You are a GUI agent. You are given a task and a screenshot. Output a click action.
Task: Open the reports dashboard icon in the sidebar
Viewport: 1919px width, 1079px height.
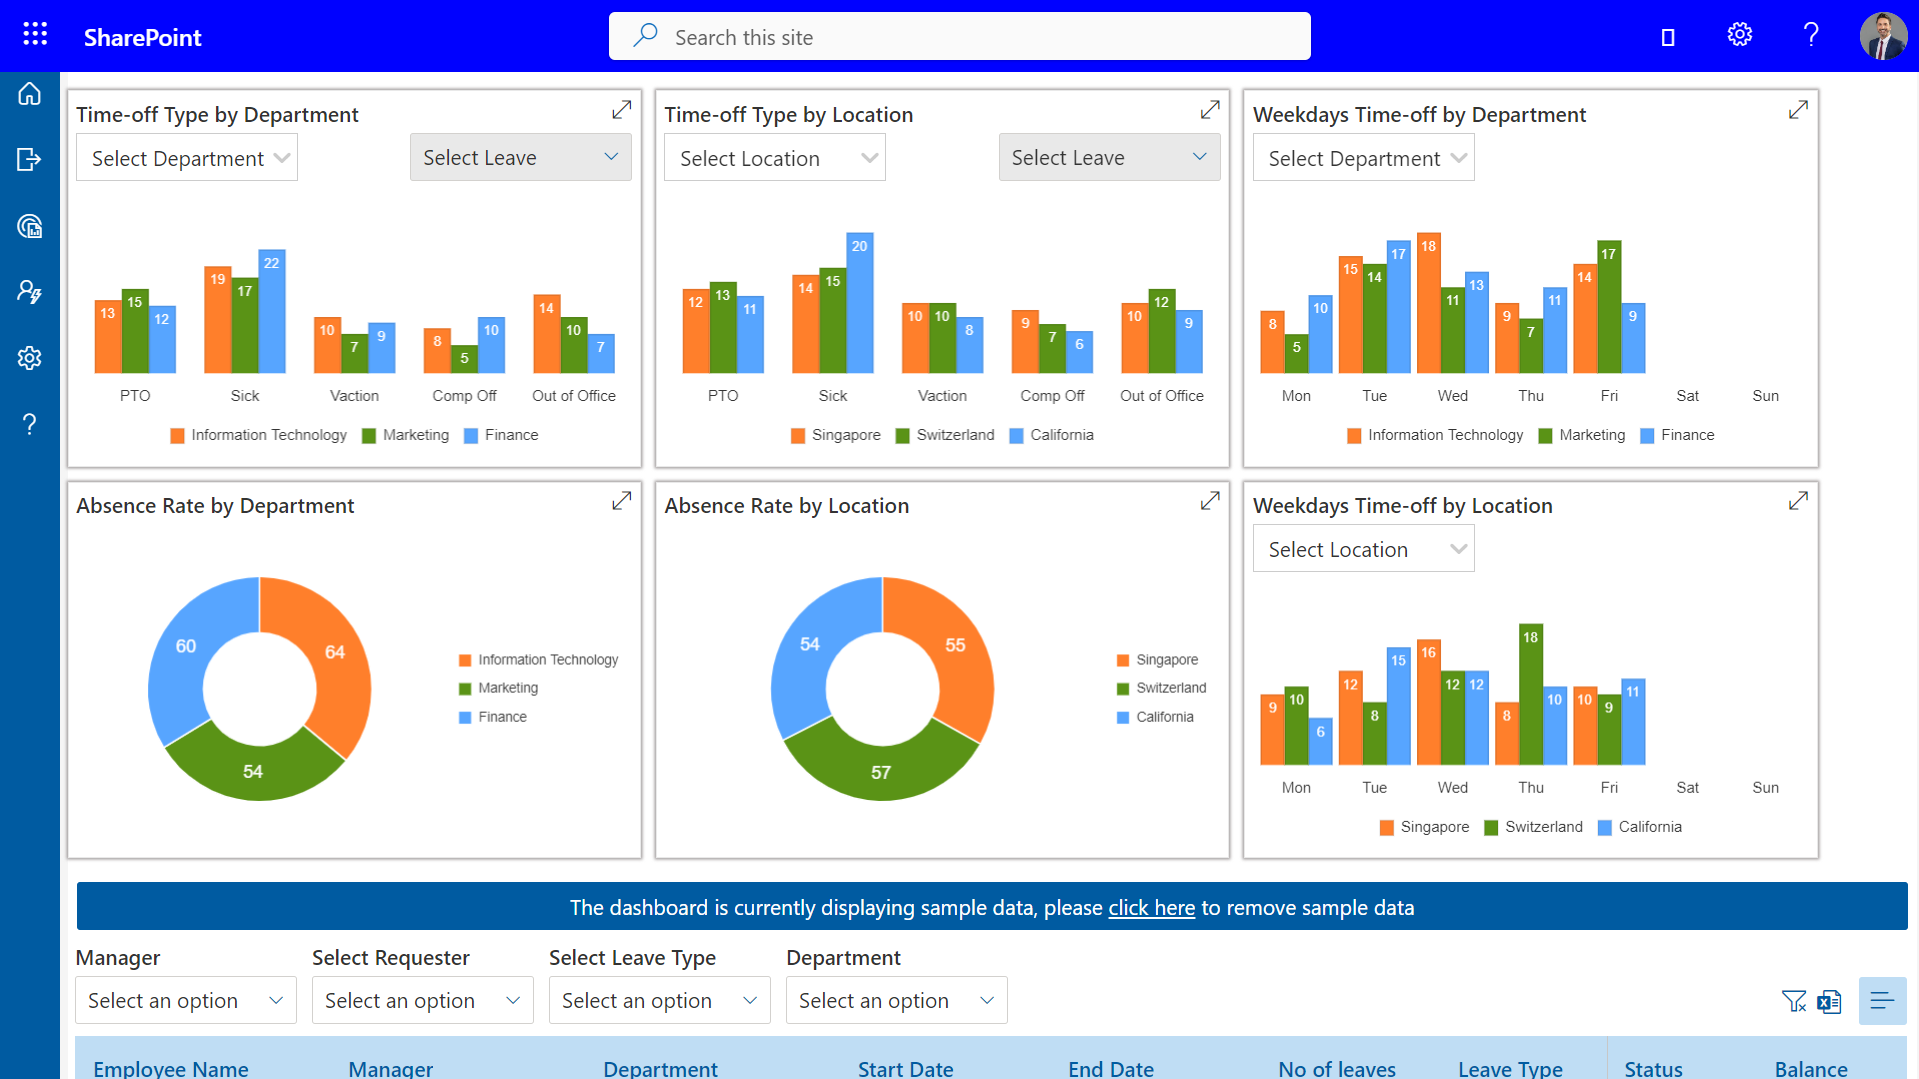[x=30, y=226]
